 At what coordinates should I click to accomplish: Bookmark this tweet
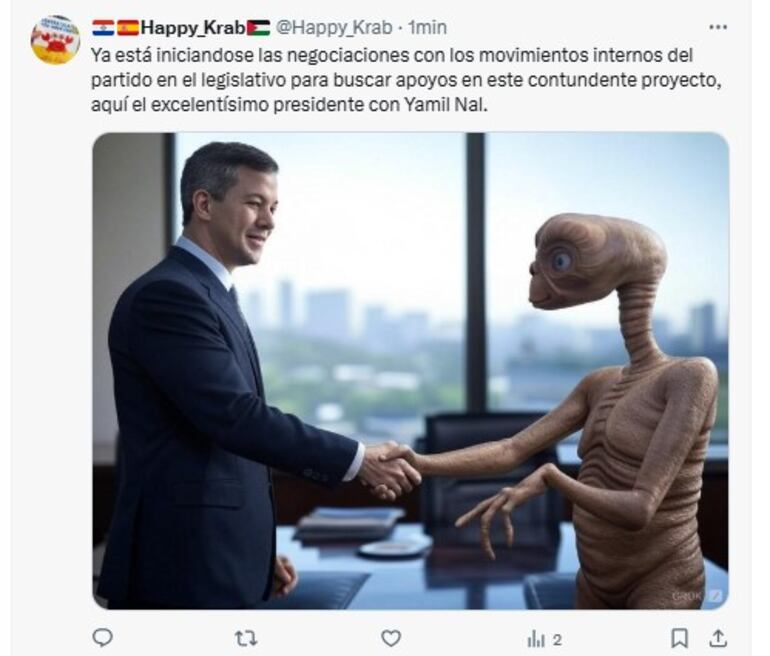(x=679, y=638)
